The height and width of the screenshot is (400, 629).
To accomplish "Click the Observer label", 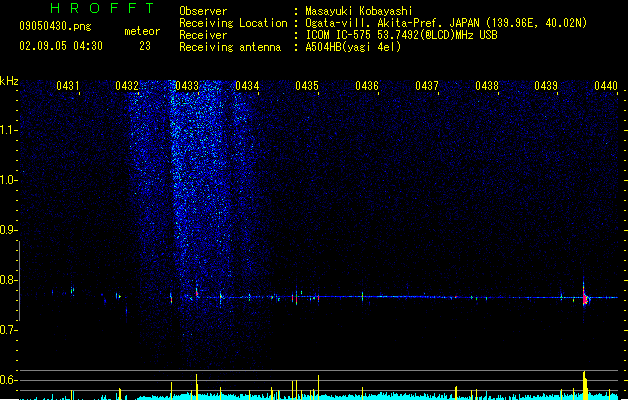I will 203,11.
